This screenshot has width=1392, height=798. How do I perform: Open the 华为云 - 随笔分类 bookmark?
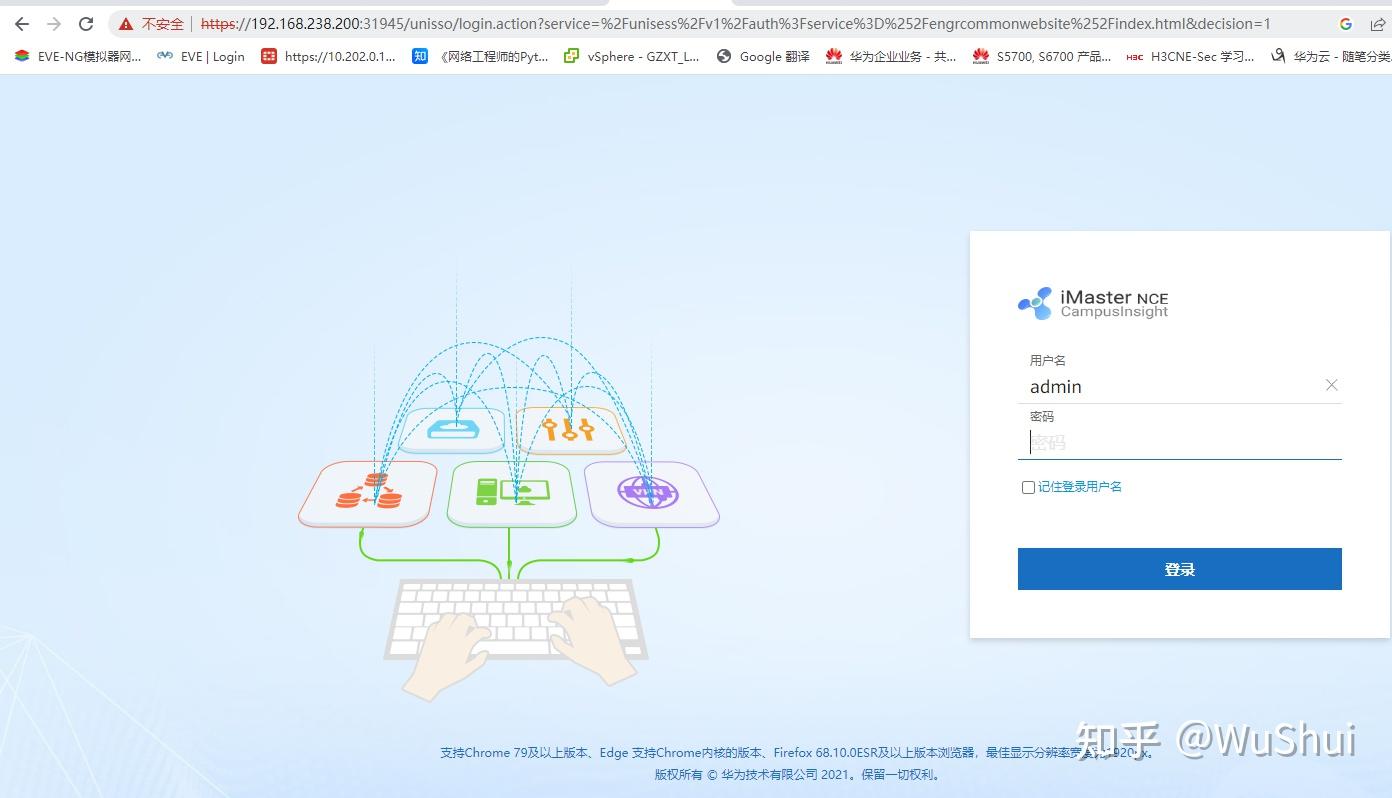tap(1331, 56)
